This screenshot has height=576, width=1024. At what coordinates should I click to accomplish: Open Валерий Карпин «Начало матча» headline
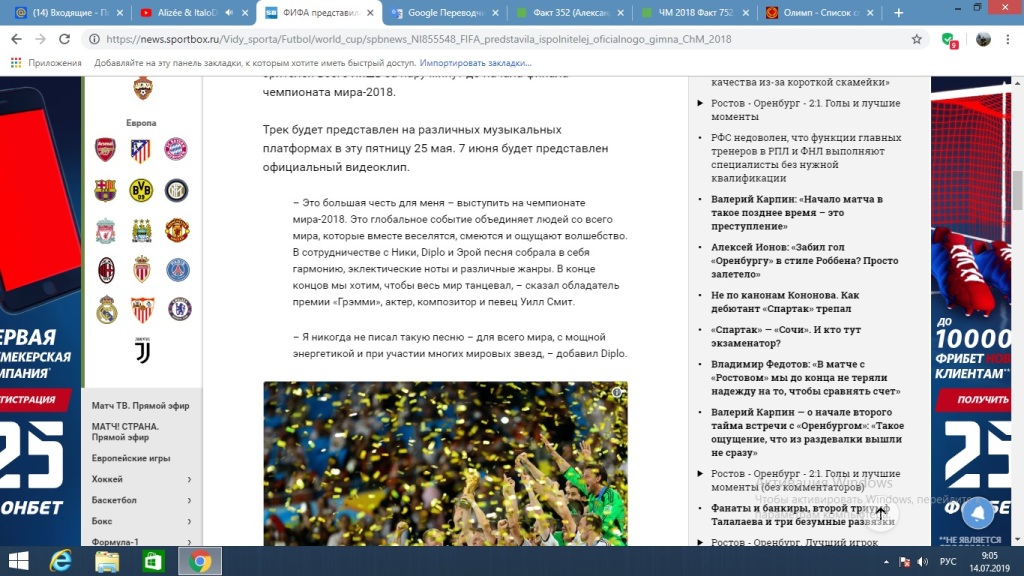(x=797, y=212)
